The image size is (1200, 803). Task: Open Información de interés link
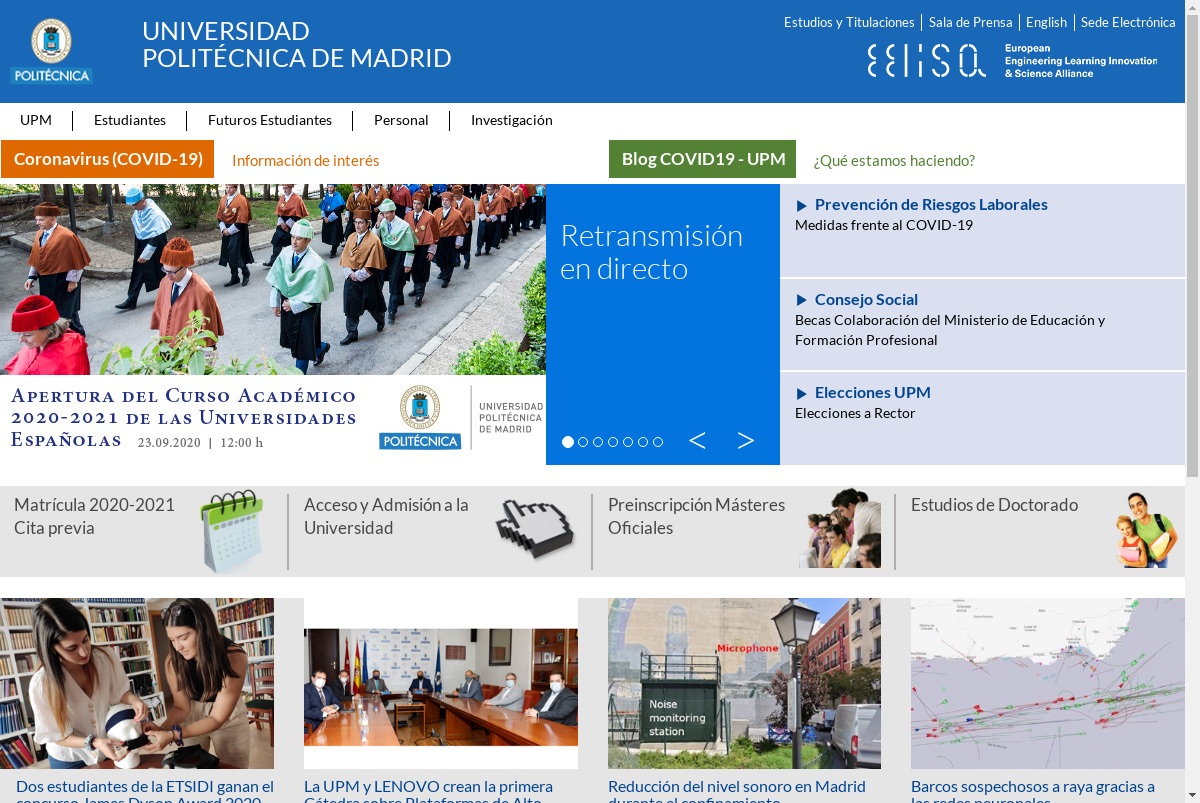(306, 160)
